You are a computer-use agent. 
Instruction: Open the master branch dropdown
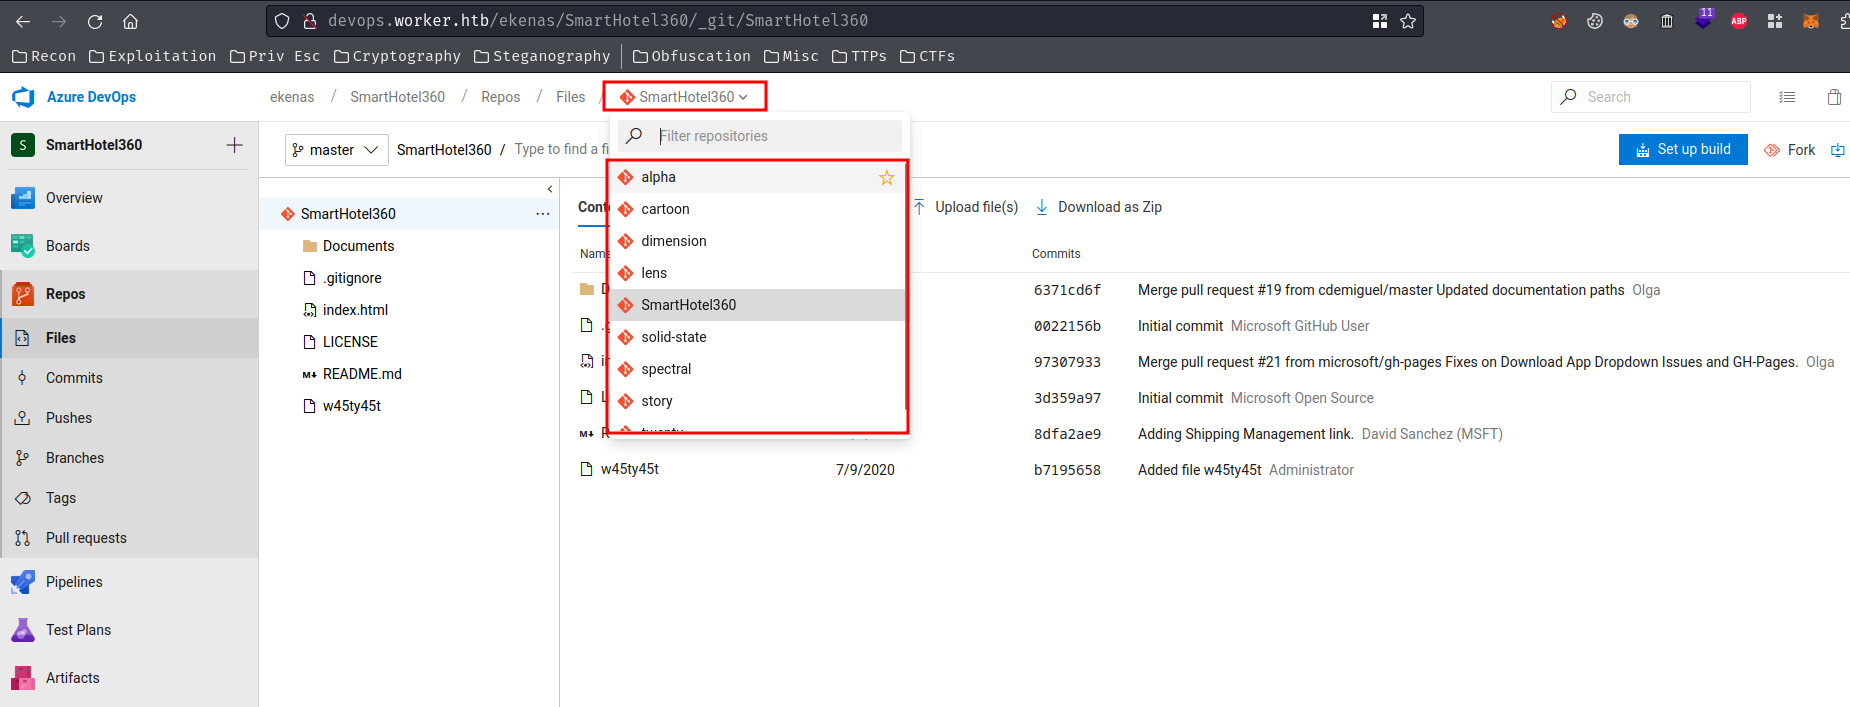(x=336, y=150)
